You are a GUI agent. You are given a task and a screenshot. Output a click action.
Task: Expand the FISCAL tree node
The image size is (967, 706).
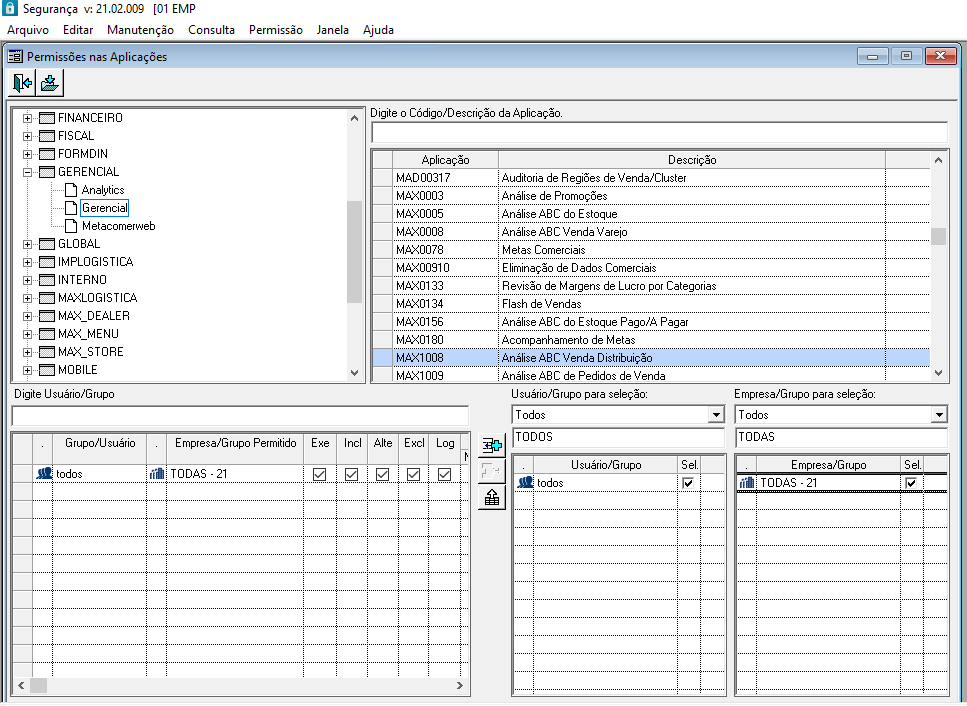click(x=27, y=136)
